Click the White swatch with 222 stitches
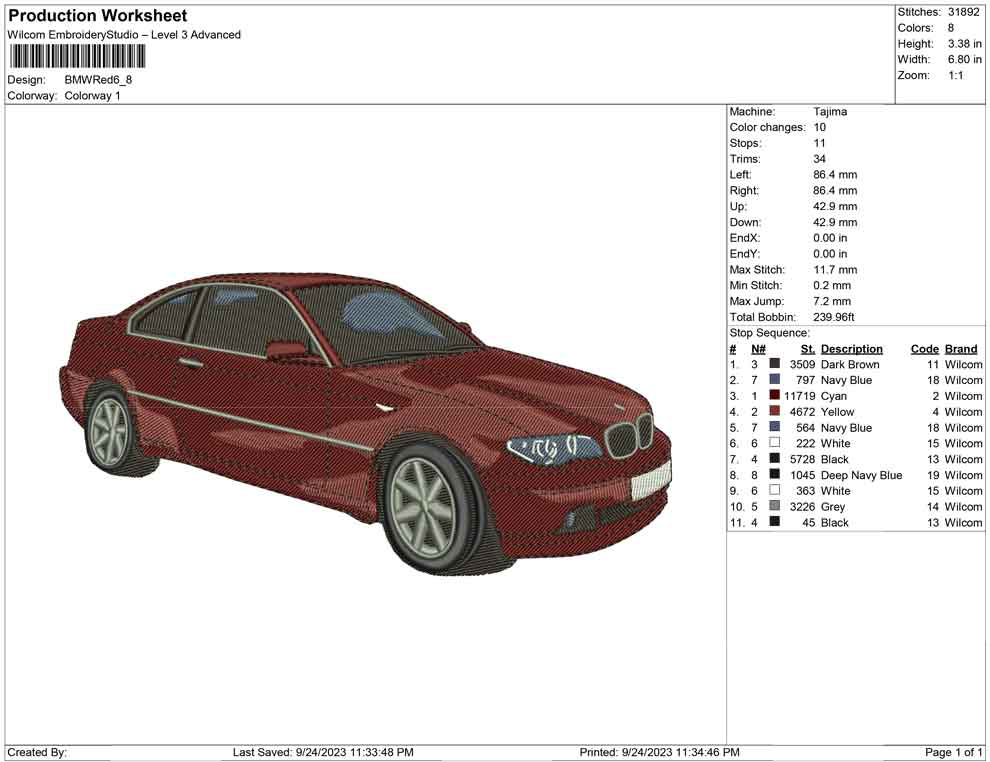 pyautogui.click(x=774, y=443)
